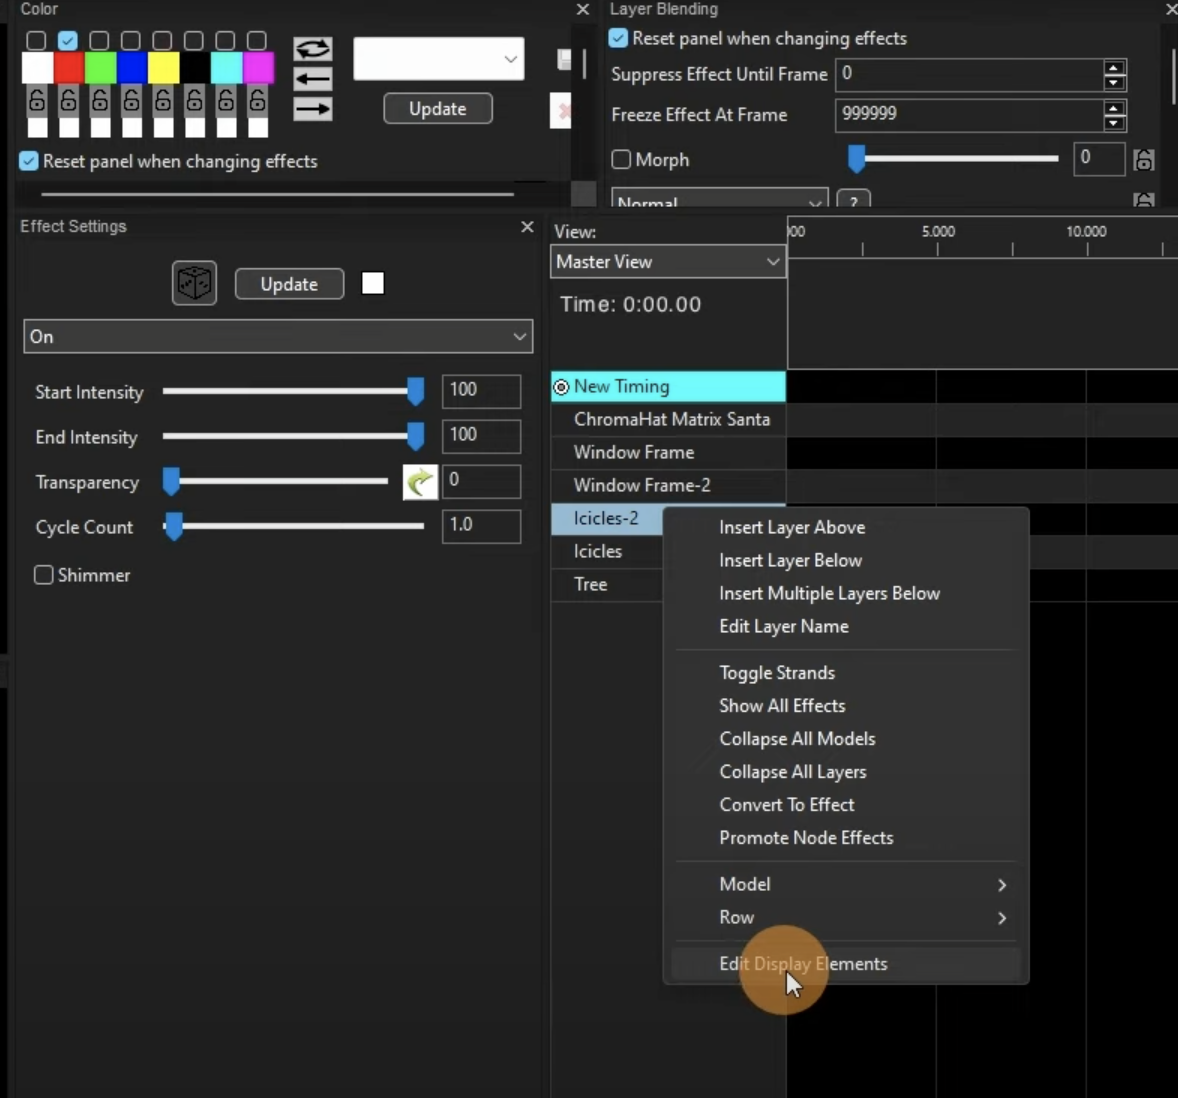Check the box above the green swatch
Screen dimensions: 1178x1098
tap(99, 40)
